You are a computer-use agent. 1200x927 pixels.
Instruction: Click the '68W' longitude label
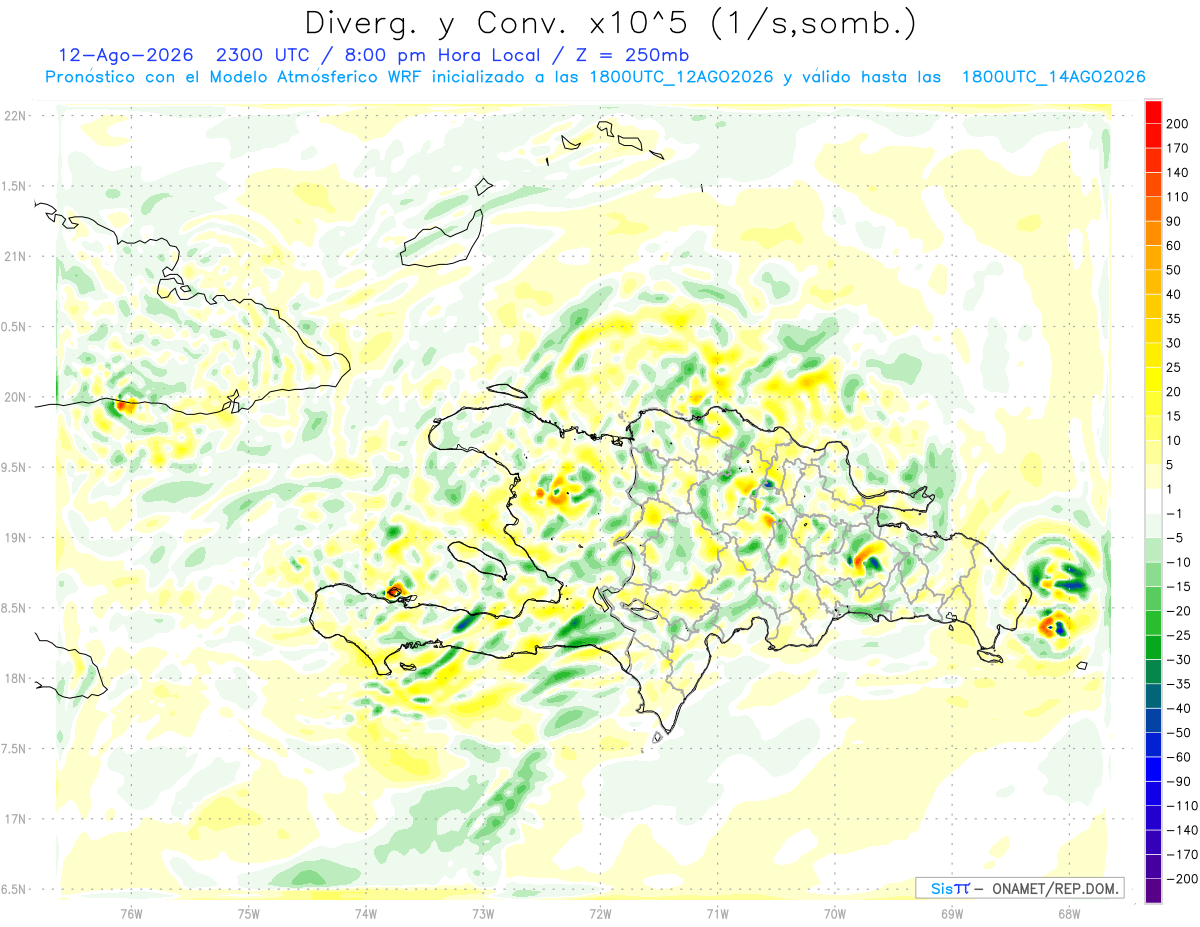(x=1069, y=915)
